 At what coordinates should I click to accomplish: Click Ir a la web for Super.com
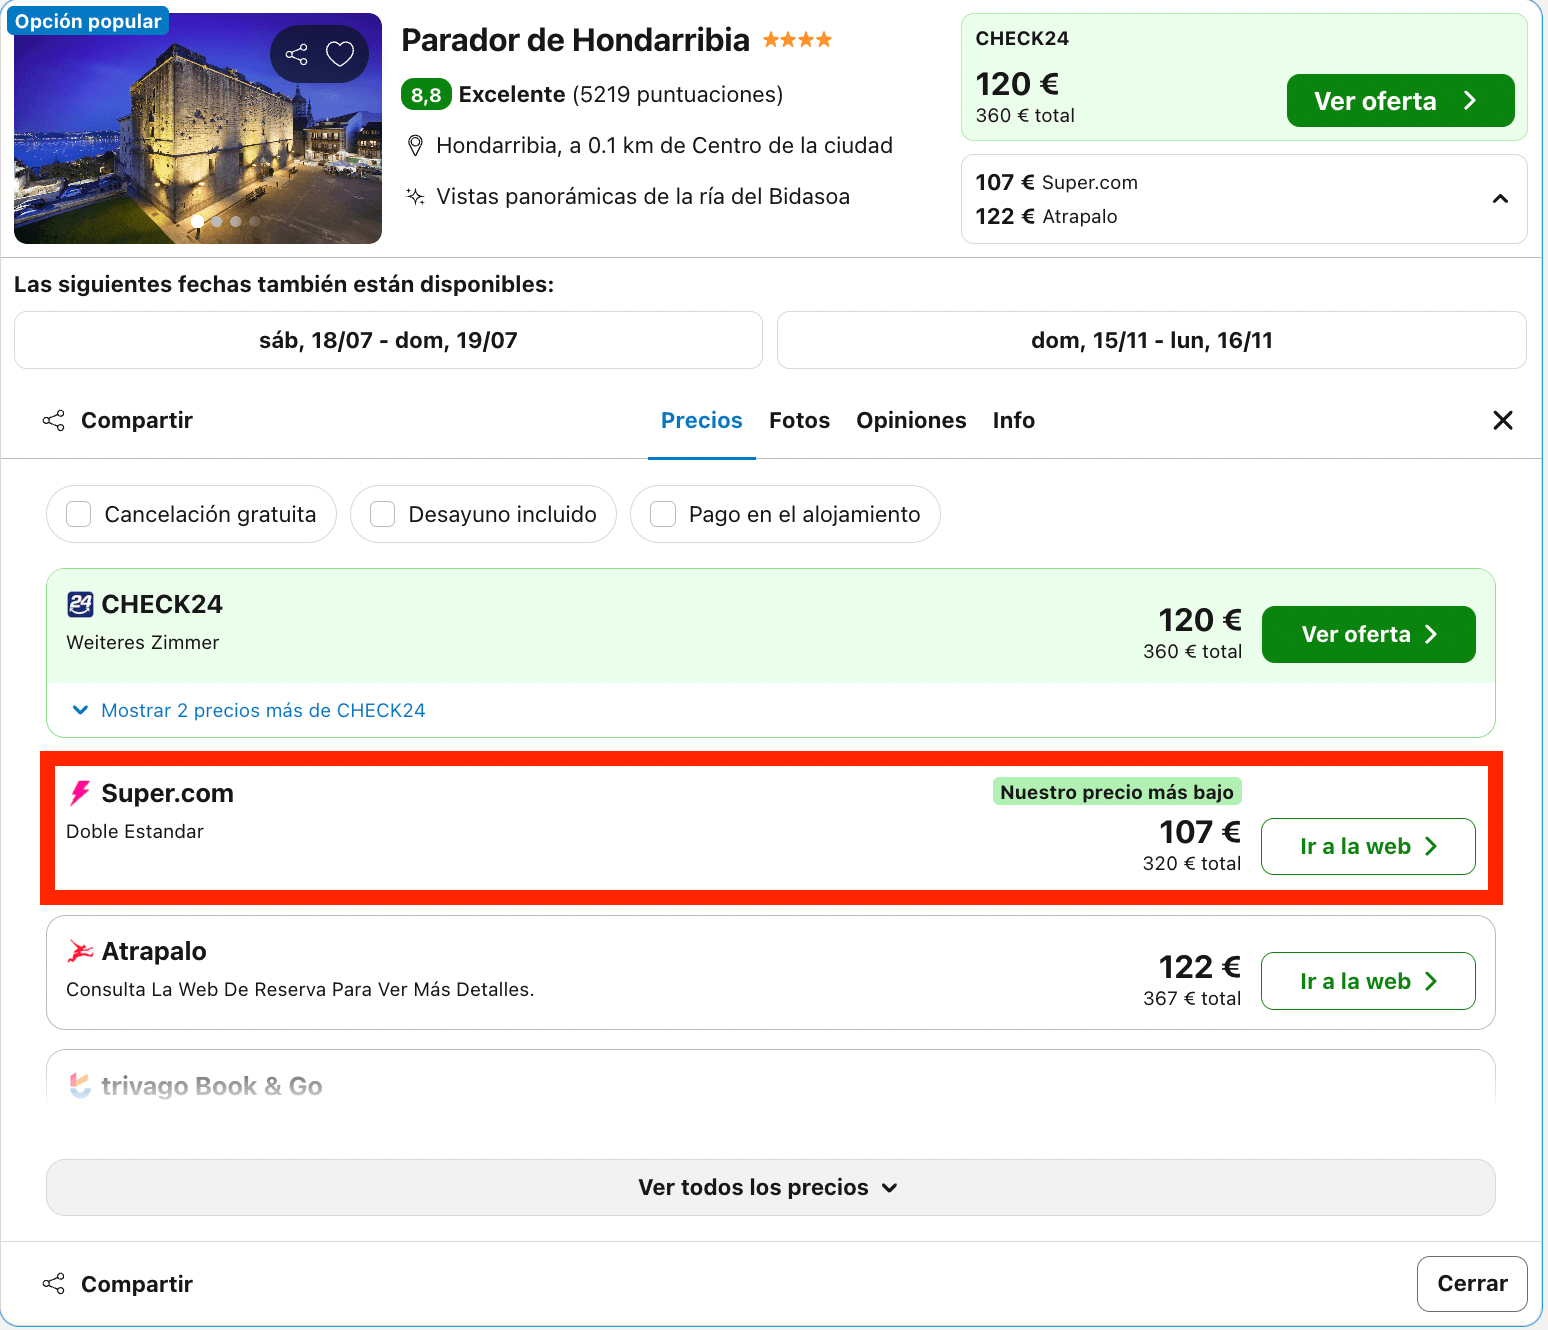(1368, 847)
